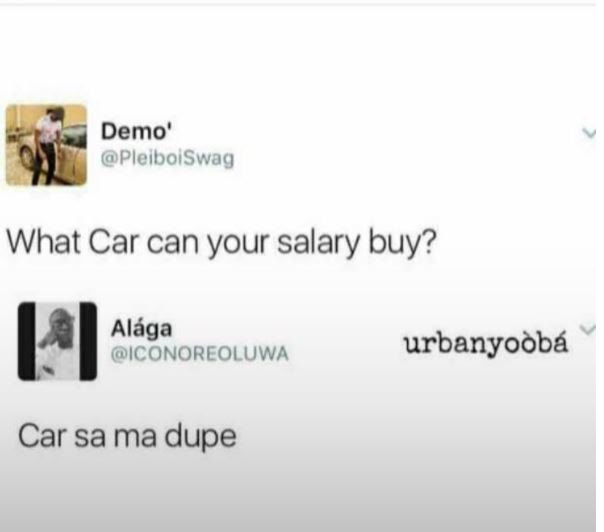Image resolution: width=604 pixels, height=532 pixels.
Task: Click the word "What" starting the tweet
Action: 44,242
